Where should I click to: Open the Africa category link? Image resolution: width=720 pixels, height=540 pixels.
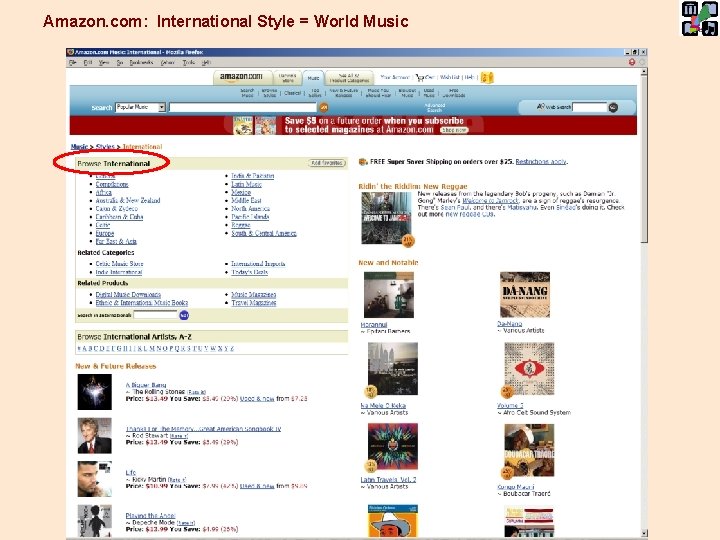click(x=103, y=192)
